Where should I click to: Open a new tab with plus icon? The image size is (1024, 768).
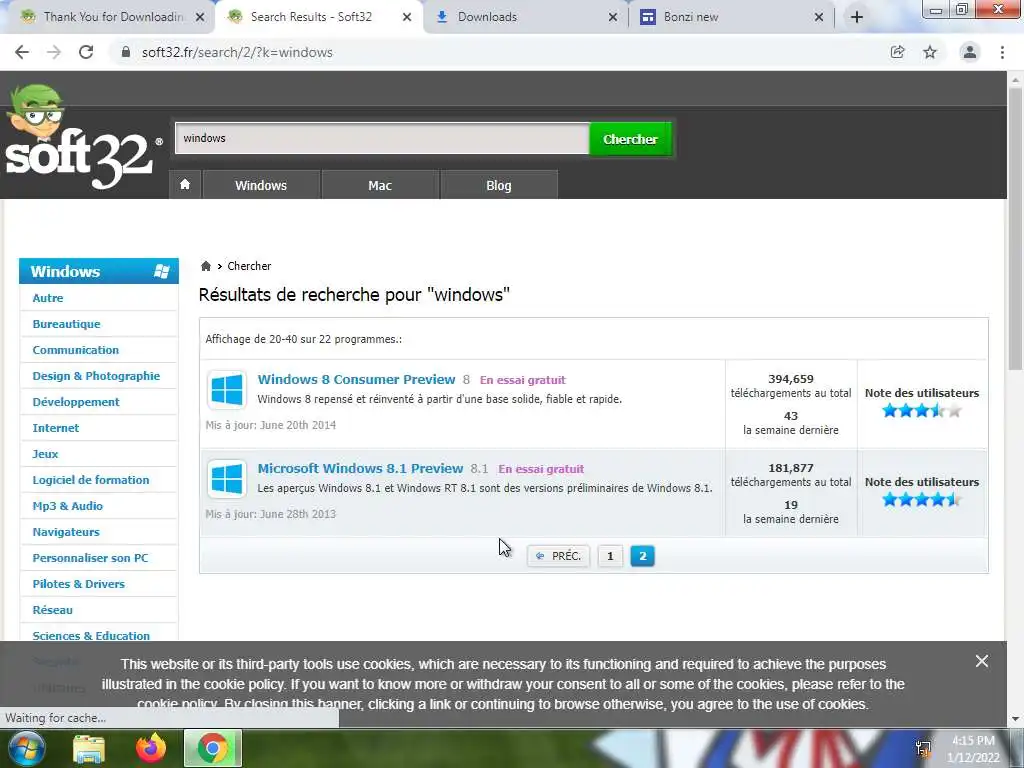click(x=857, y=17)
